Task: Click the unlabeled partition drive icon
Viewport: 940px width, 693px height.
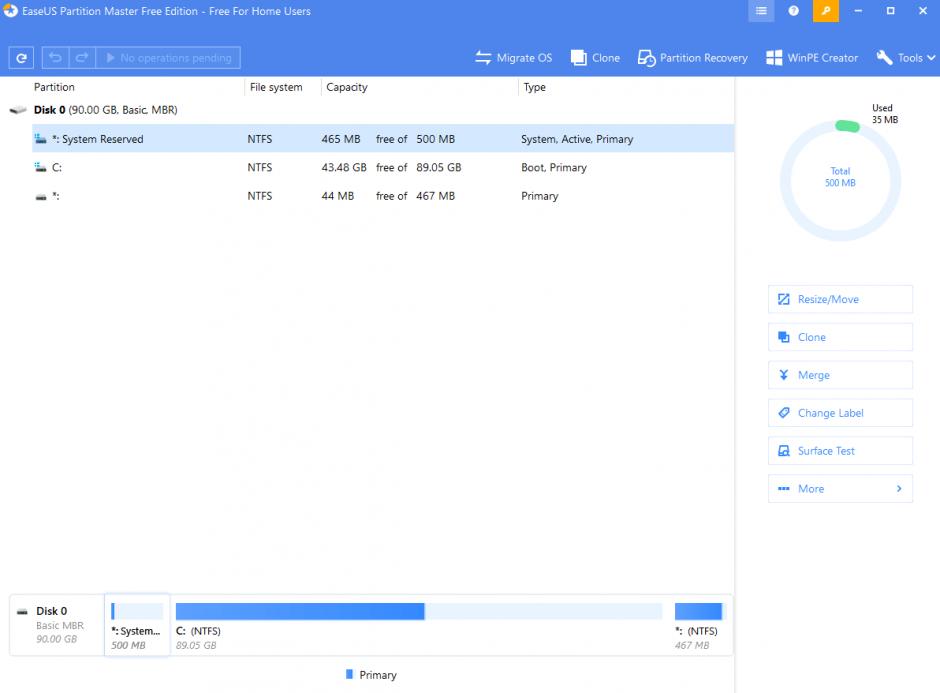Action: [x=40, y=197]
